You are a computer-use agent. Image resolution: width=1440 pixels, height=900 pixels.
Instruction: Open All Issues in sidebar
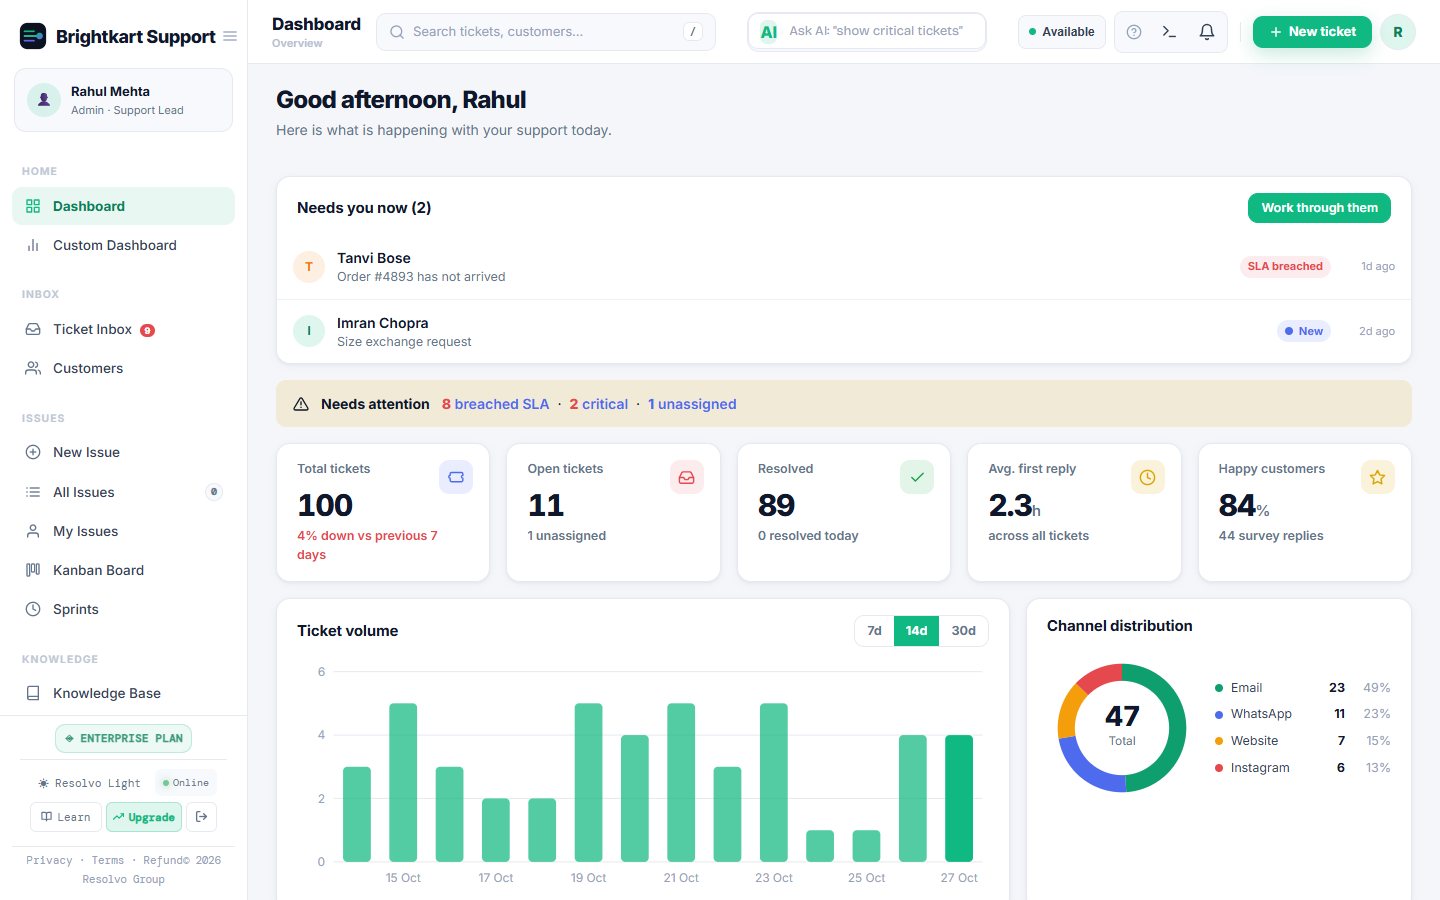coord(123,492)
